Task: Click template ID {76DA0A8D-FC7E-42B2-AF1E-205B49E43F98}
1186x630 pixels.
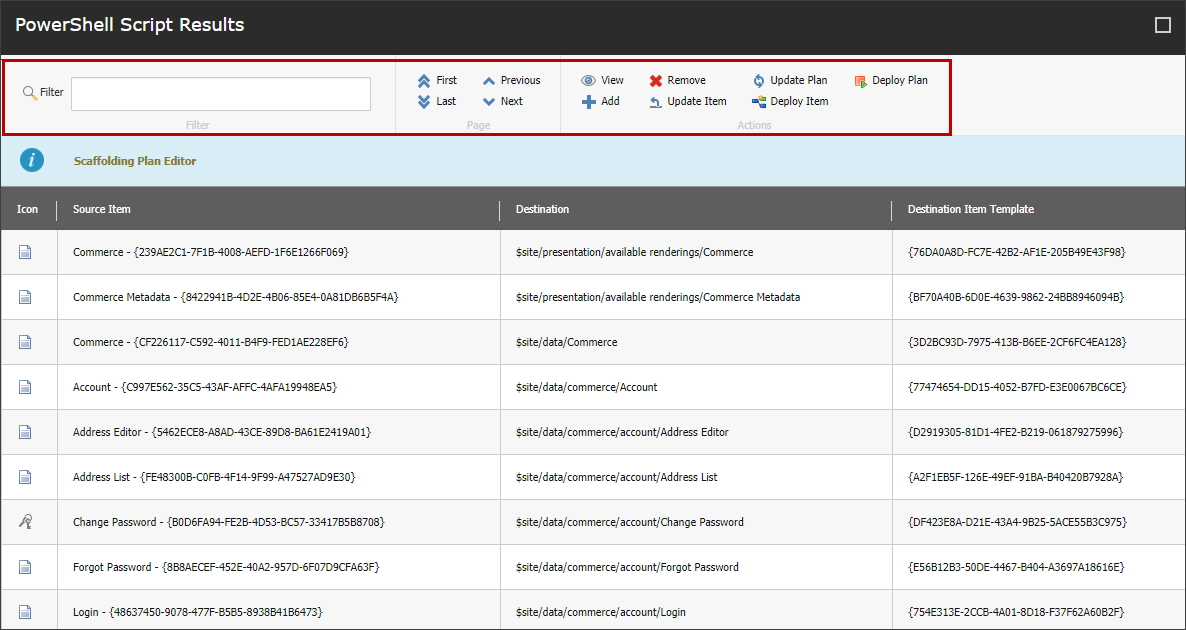Action: click(x=1017, y=252)
